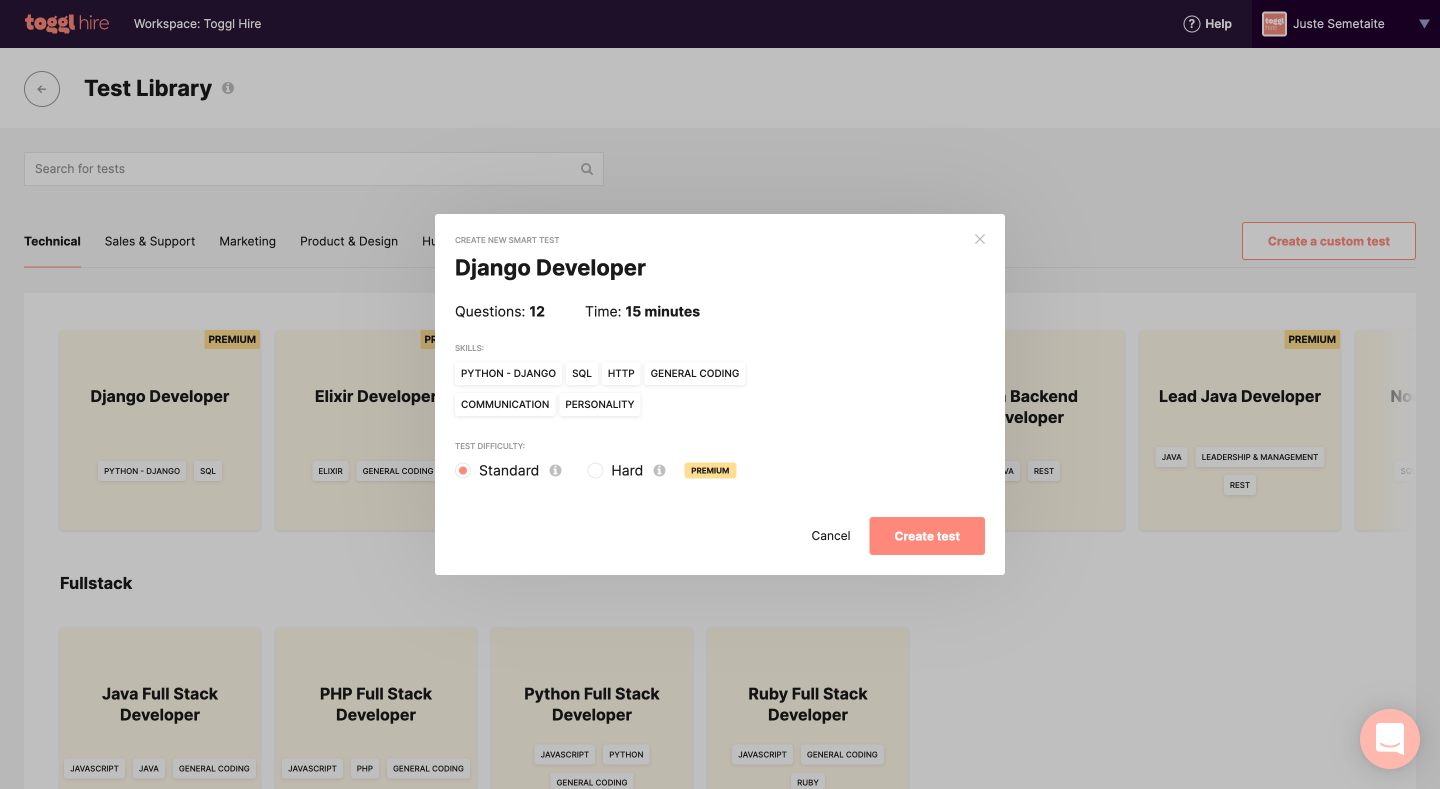
Task: Click the magnifier icon in the search box
Action: [587, 169]
